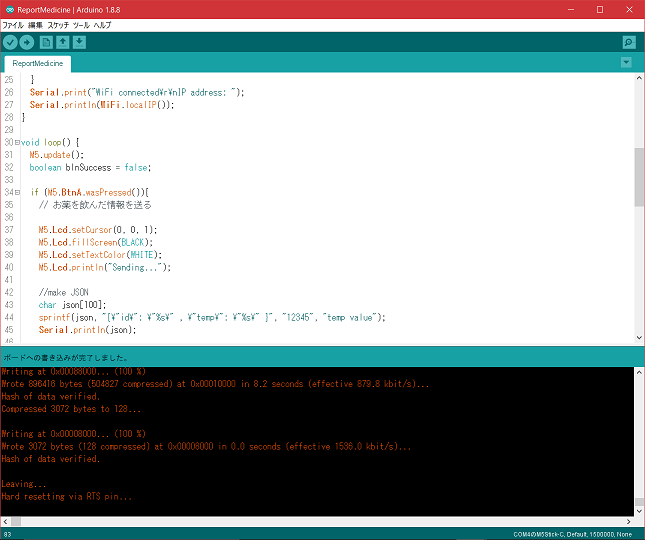Click the Verify sketch checkmark icon

click(x=10, y=42)
